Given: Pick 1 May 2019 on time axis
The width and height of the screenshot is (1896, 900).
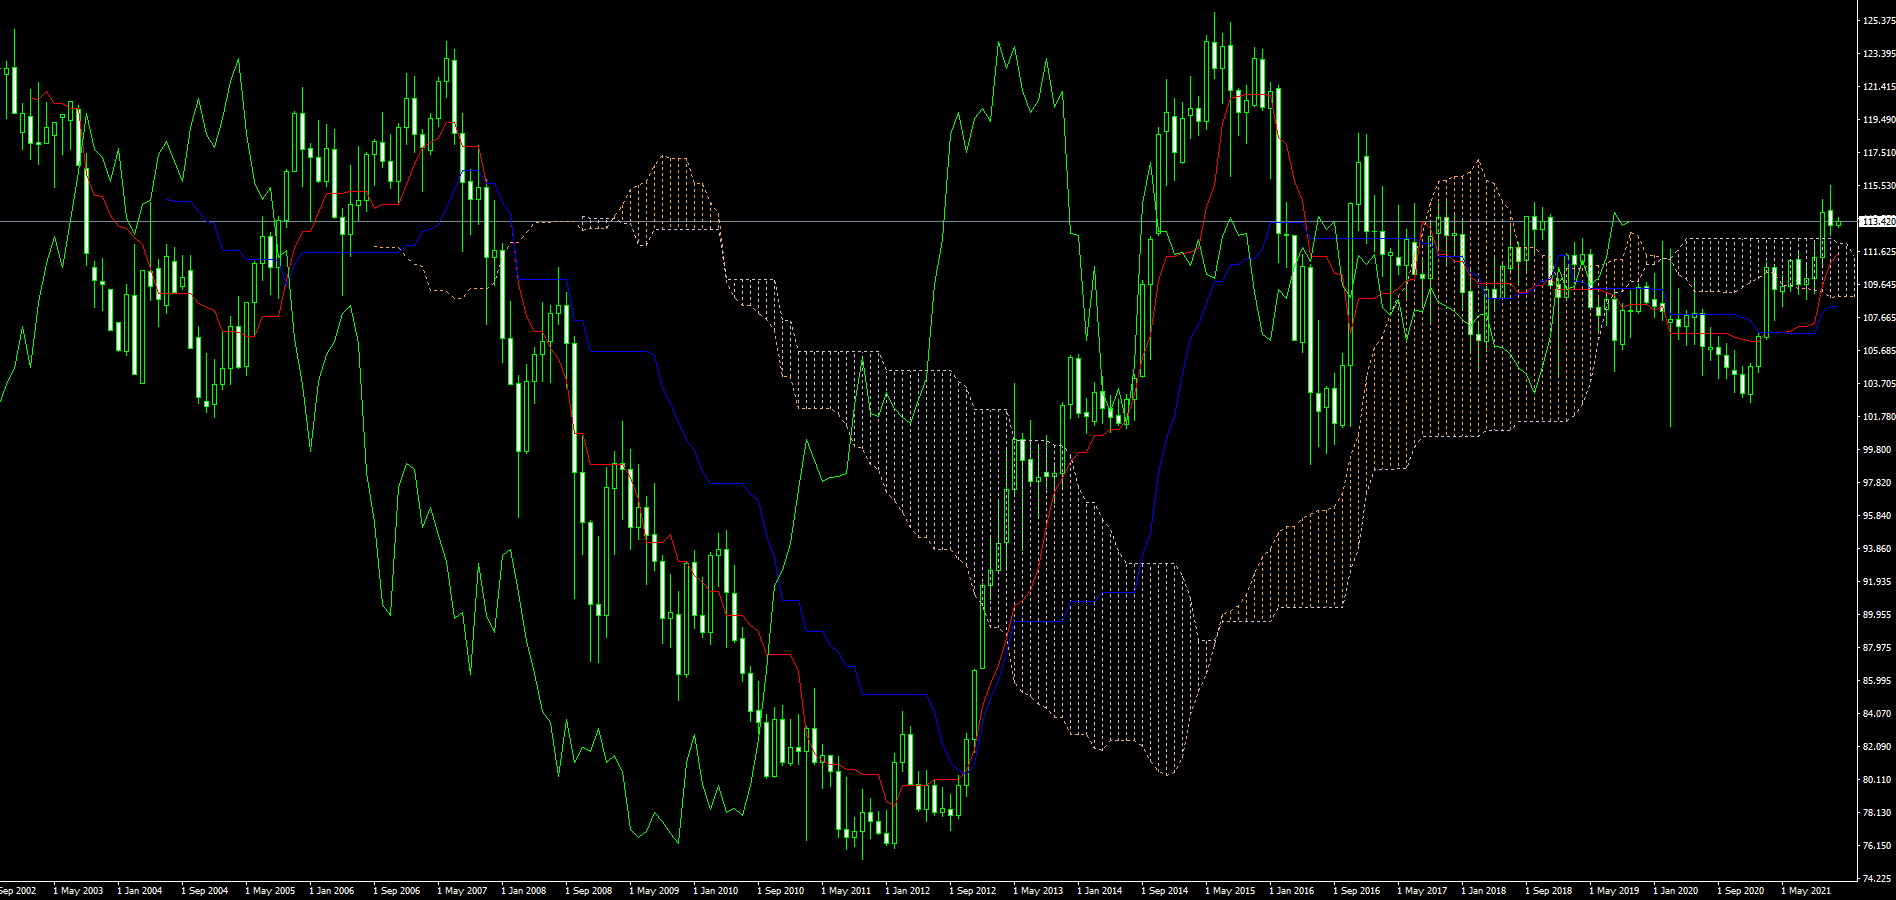Looking at the screenshot, I should tap(1613, 890).
